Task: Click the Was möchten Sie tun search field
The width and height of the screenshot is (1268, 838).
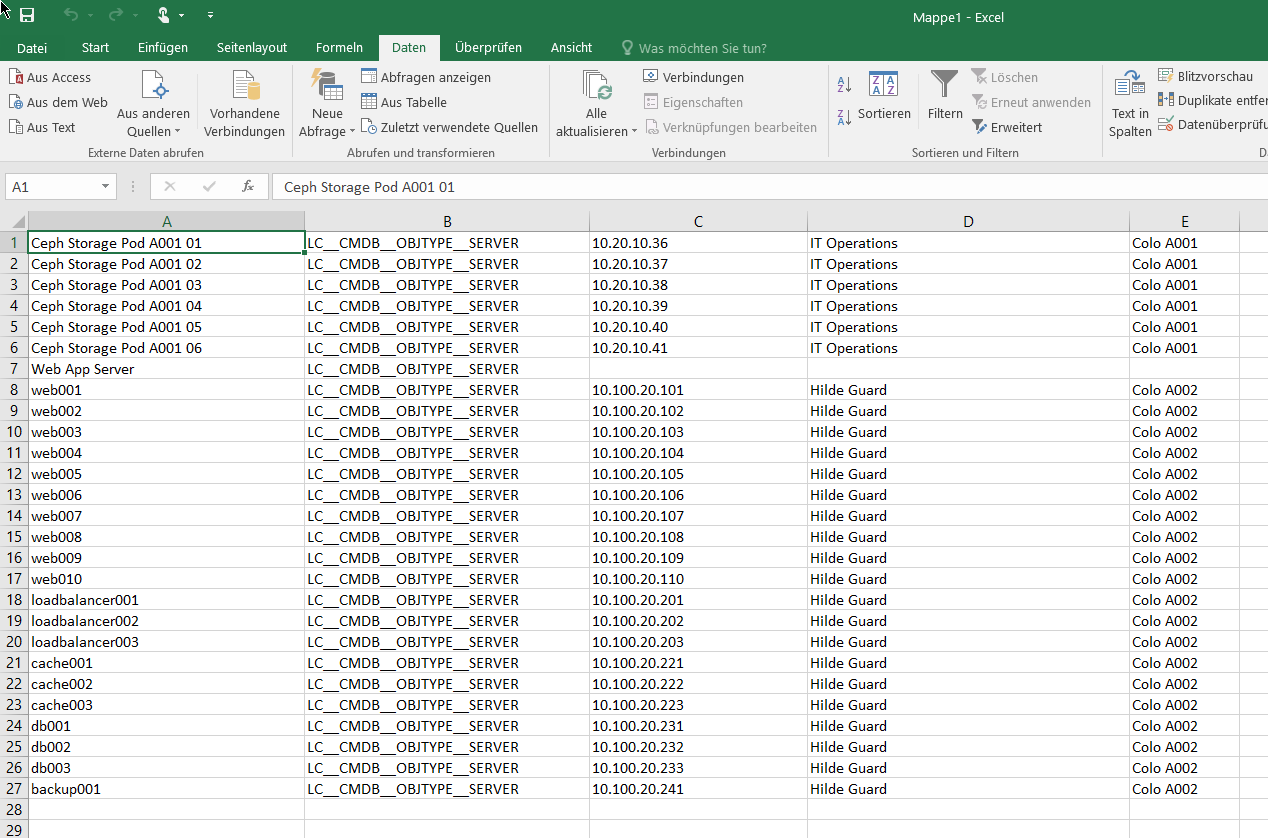Action: point(702,48)
